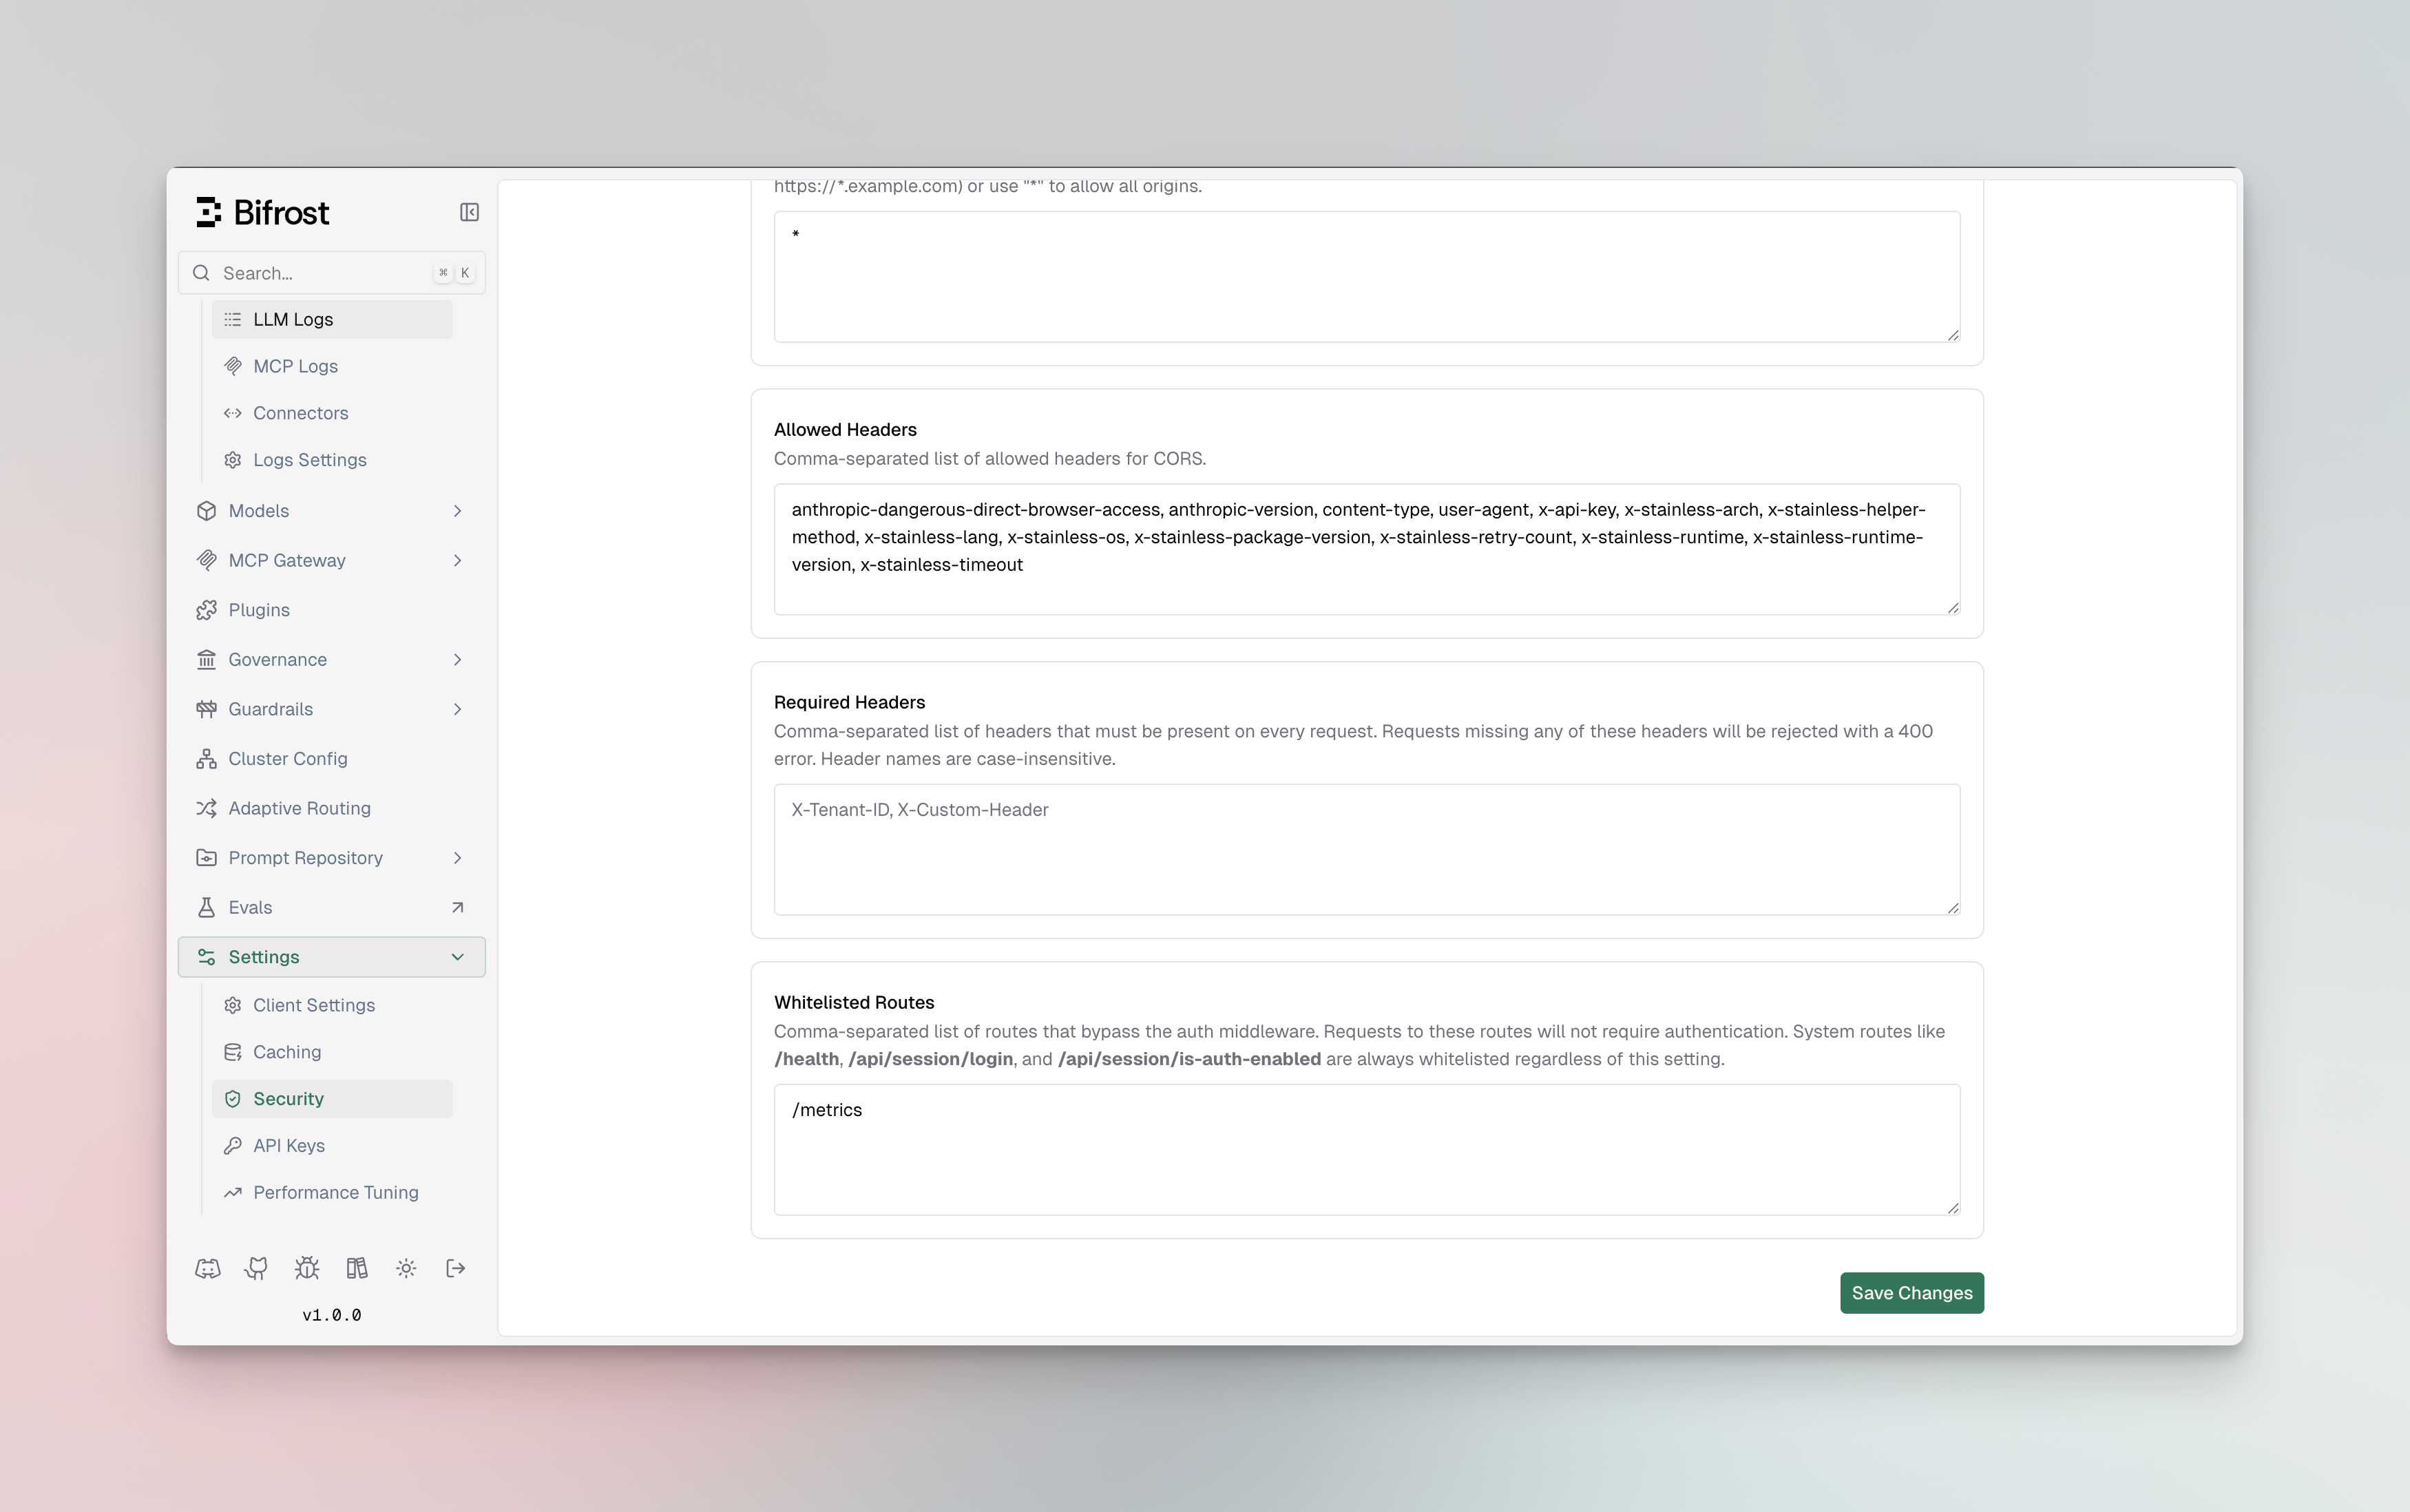Open Evals in a new window
The width and height of the screenshot is (2410, 1512).
tap(457, 906)
